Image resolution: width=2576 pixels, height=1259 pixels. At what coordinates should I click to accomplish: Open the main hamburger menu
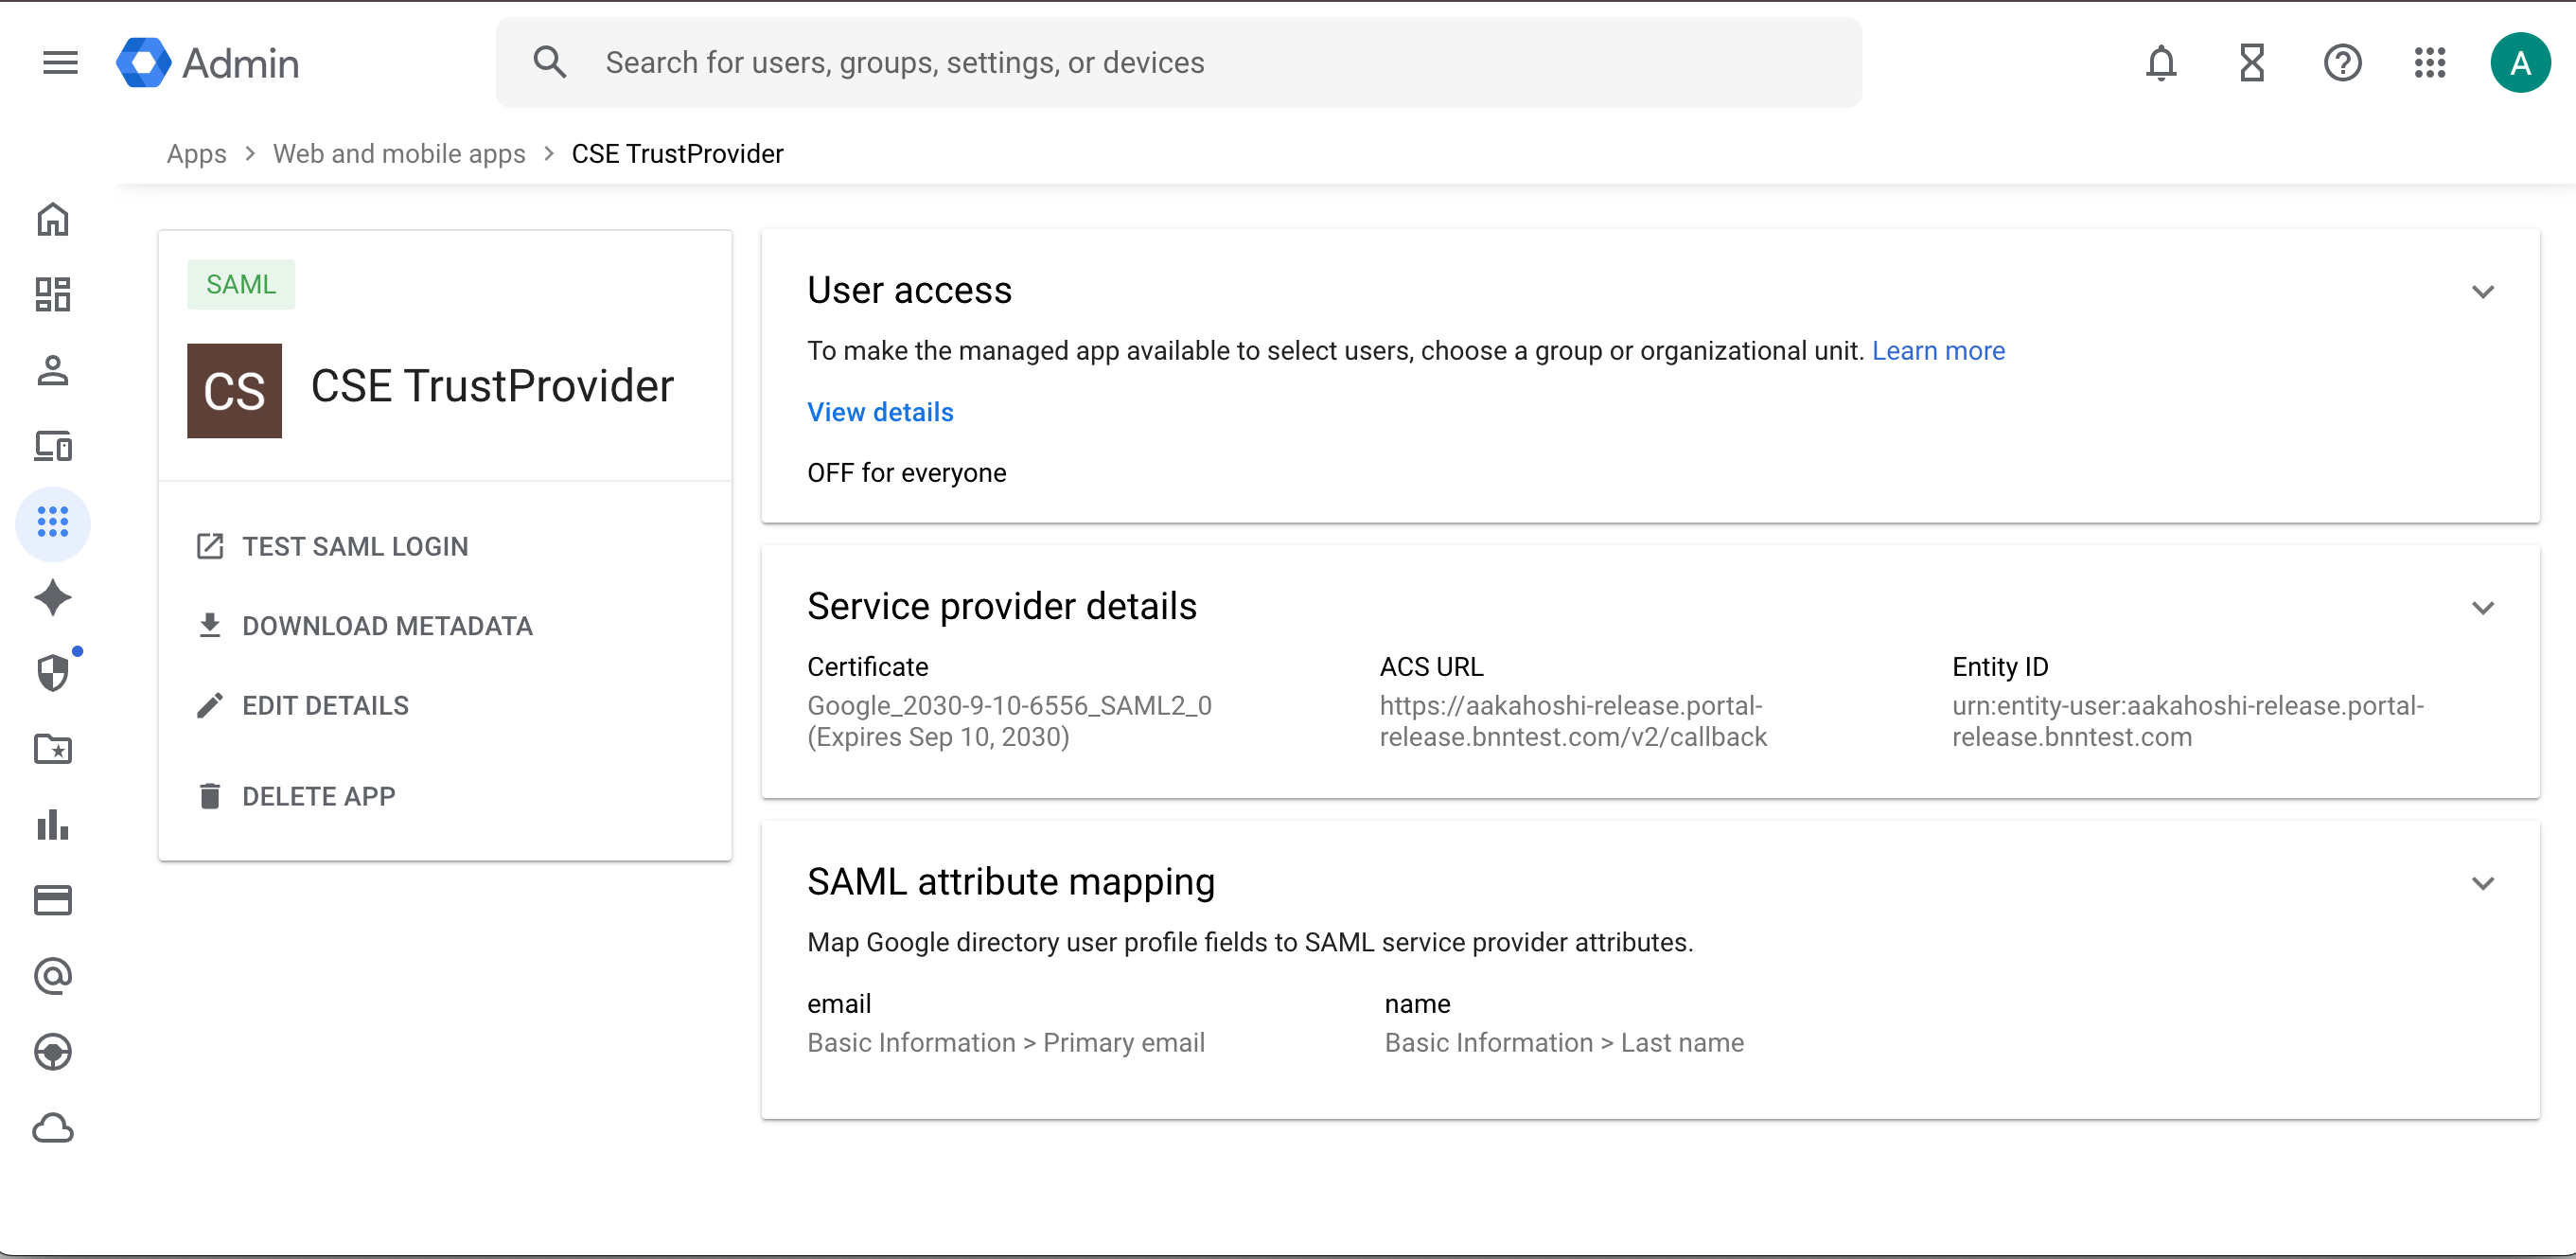click(x=60, y=63)
